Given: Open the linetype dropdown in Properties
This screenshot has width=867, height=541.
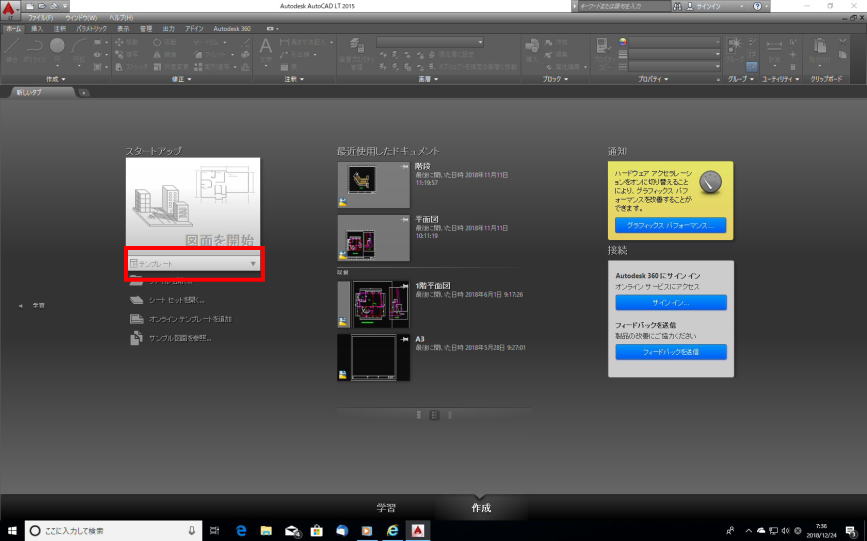Looking at the screenshot, I should point(674,66).
